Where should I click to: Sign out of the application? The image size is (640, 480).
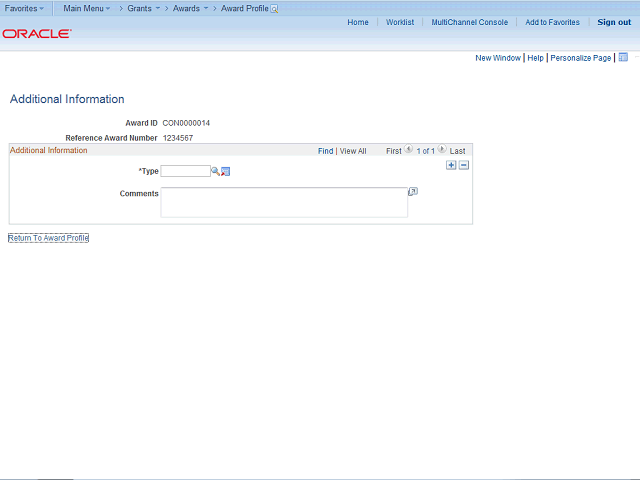click(614, 22)
